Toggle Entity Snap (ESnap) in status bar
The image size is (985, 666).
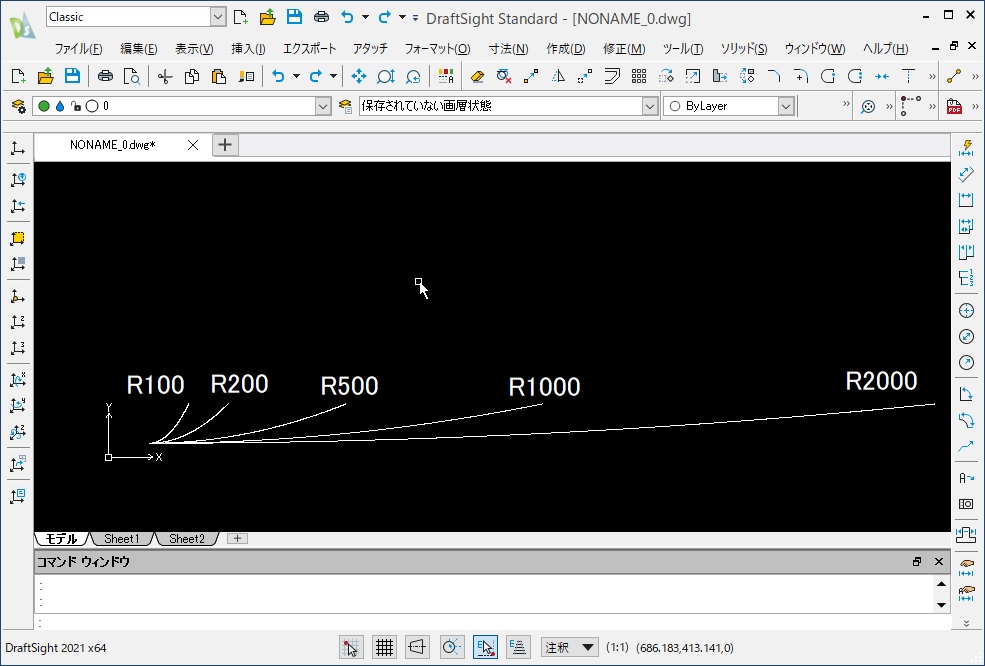(x=485, y=647)
